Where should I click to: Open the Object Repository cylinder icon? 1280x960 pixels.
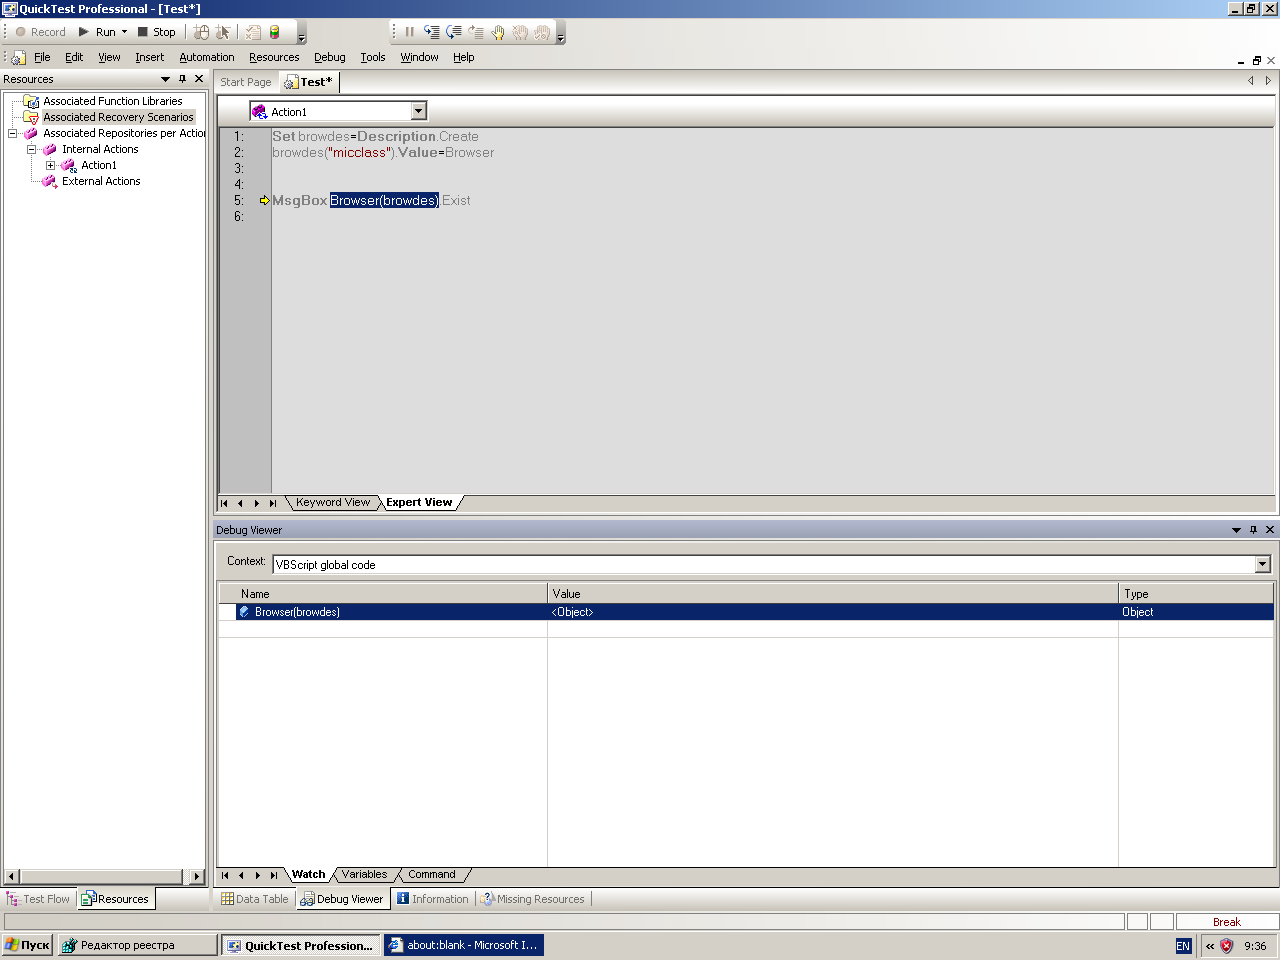(x=274, y=32)
